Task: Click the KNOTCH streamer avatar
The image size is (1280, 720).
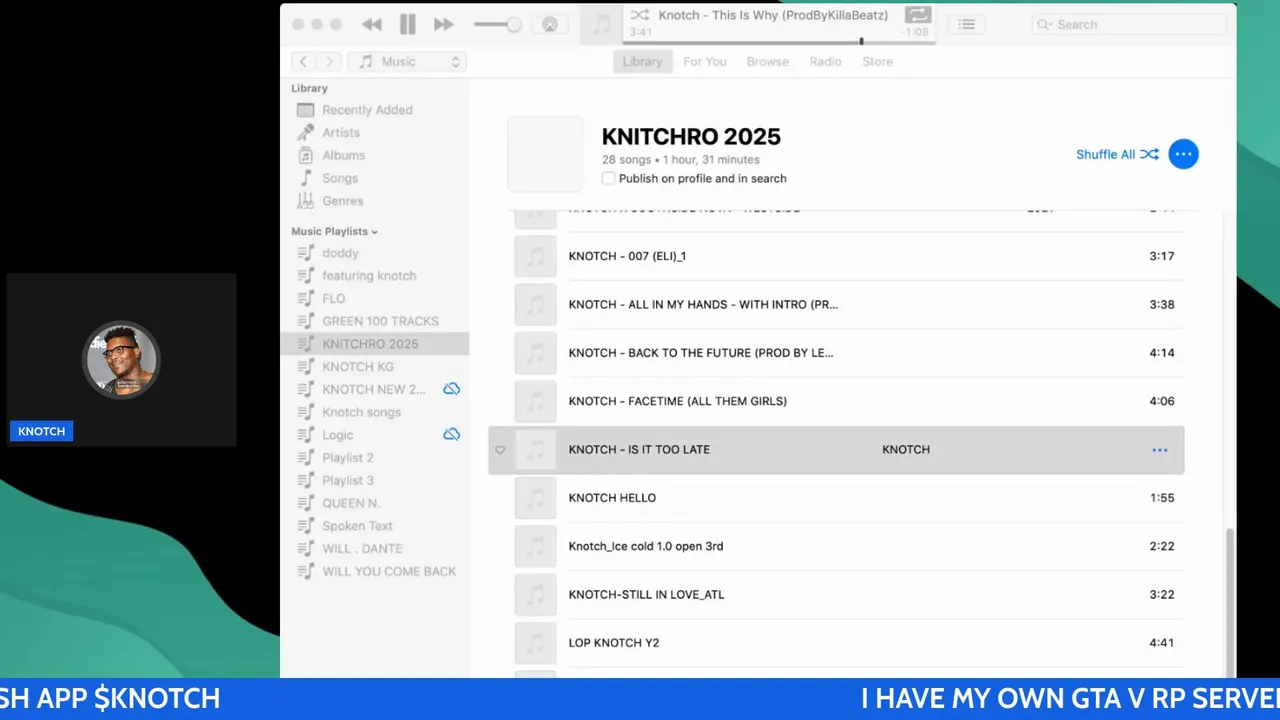Action: 121,359
